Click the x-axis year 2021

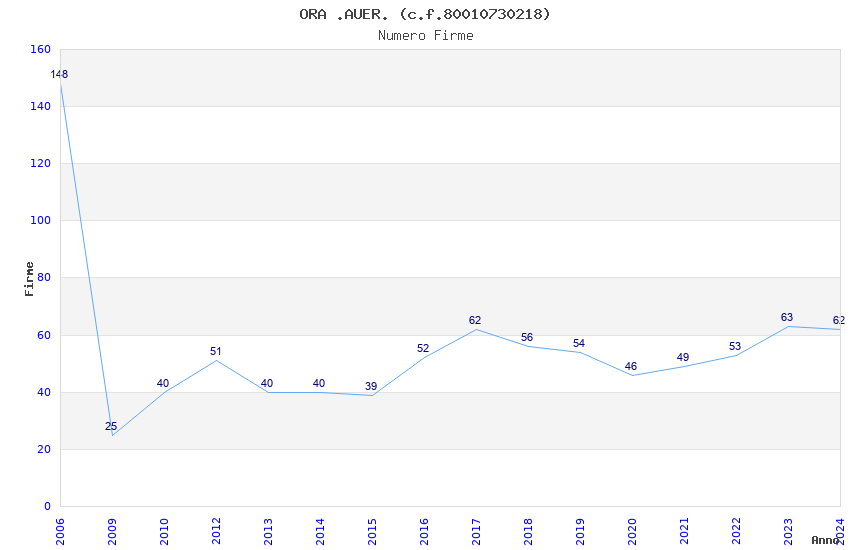click(x=685, y=531)
